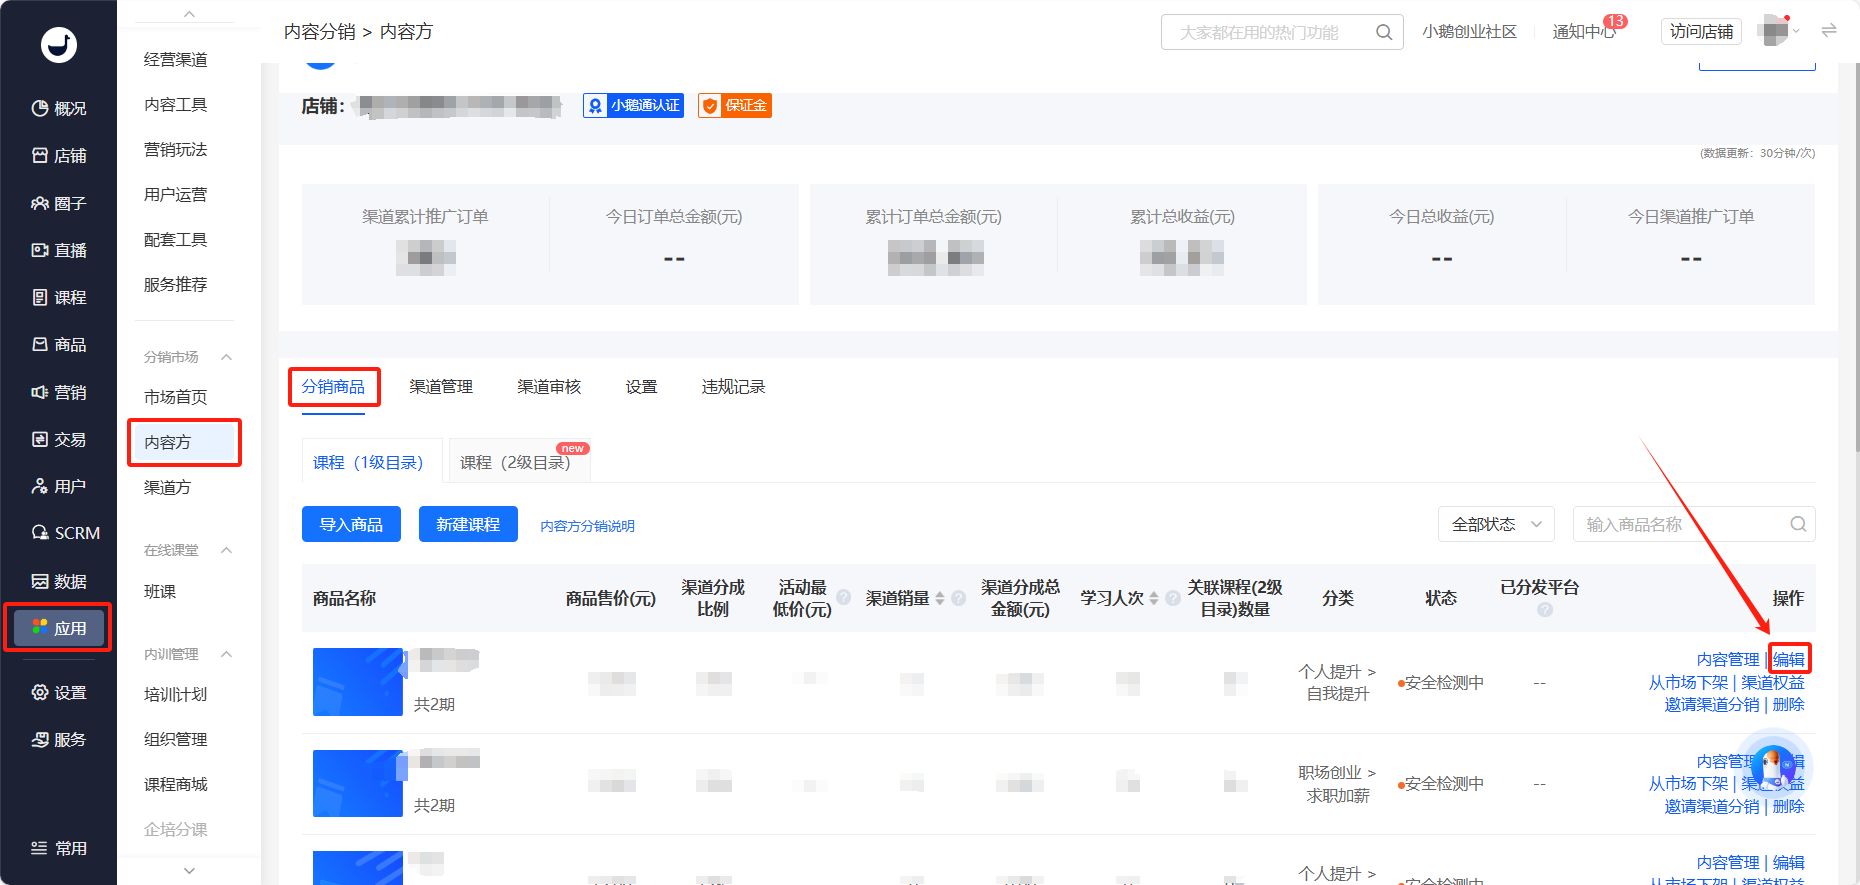Switch to the 渠道管理 tab

pyautogui.click(x=441, y=387)
